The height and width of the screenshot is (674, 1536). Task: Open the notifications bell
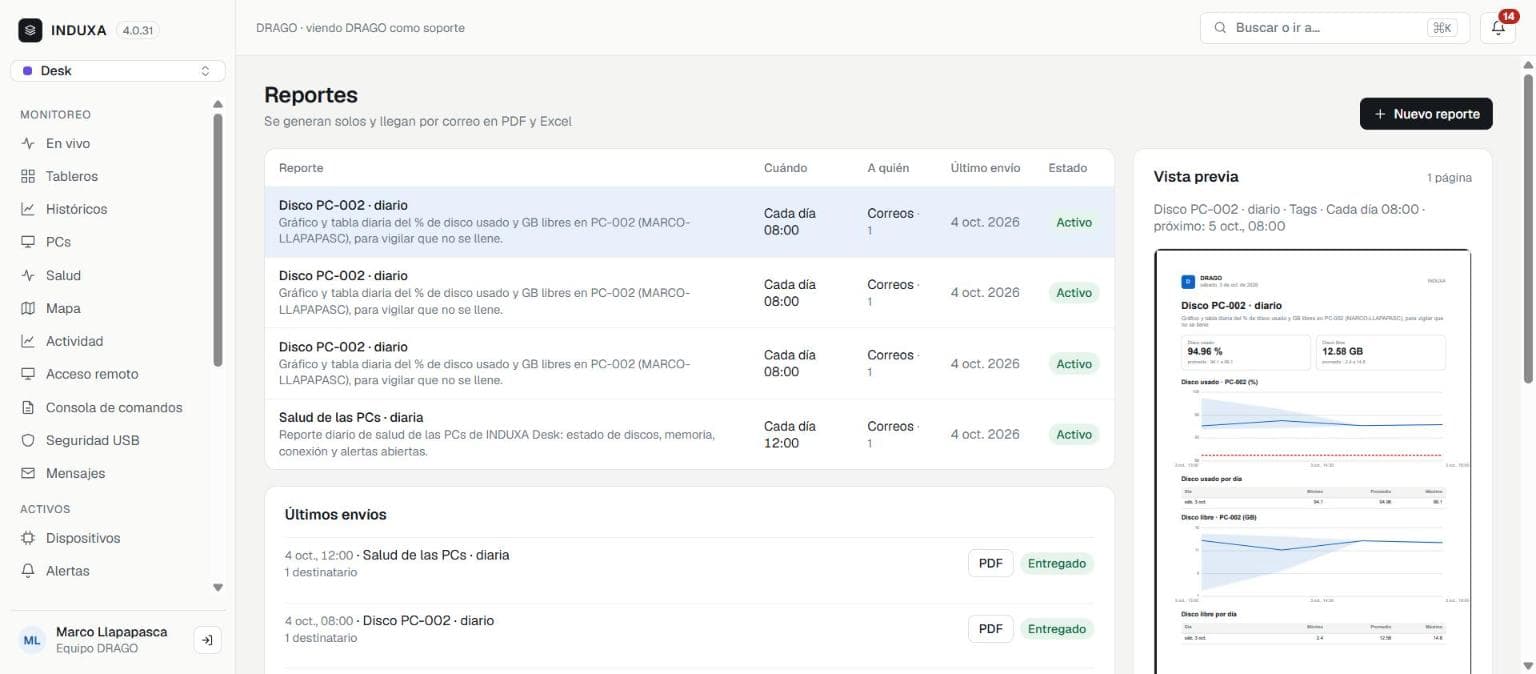tap(1498, 28)
